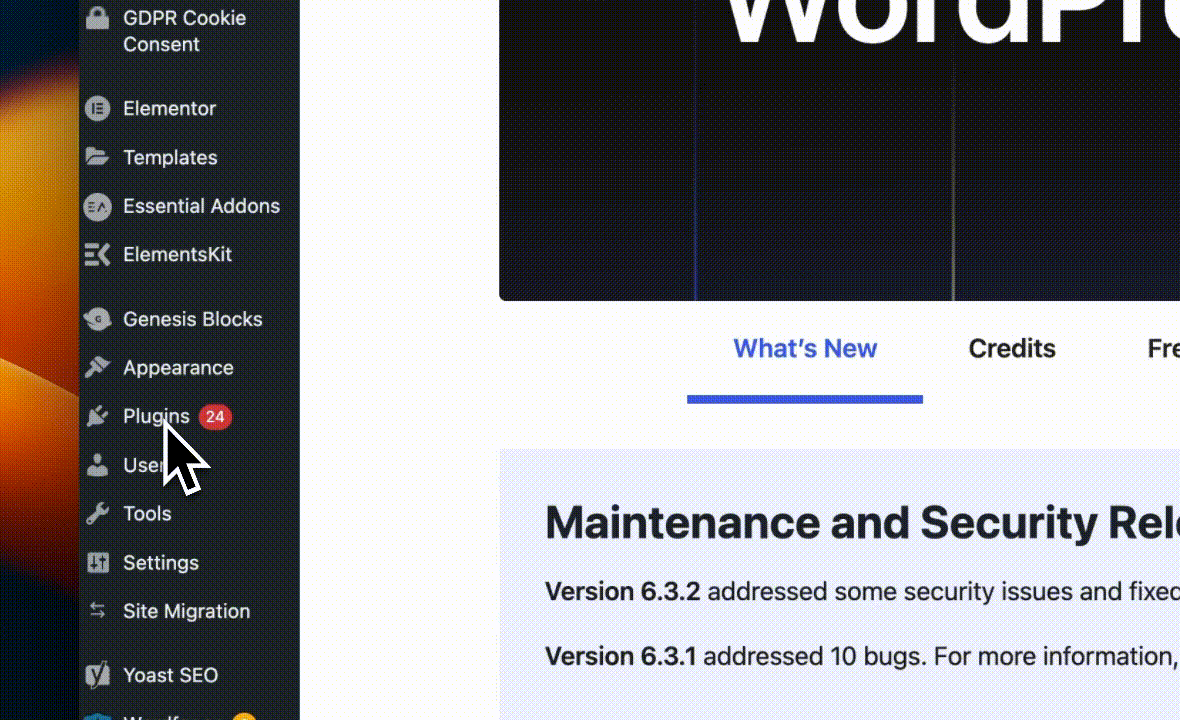Open the Plugins menu label
This screenshot has height=720, width=1180.
tap(157, 417)
